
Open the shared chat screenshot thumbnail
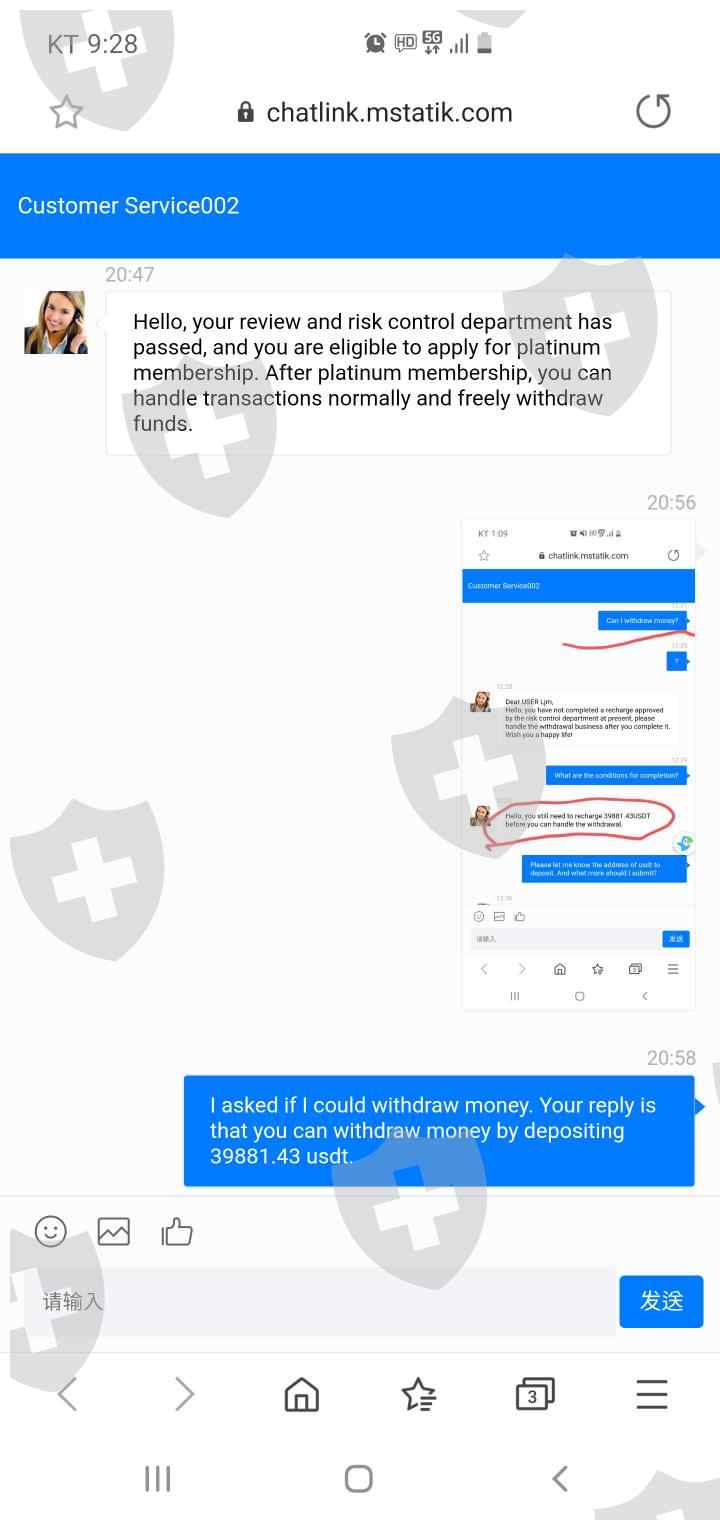[578, 765]
